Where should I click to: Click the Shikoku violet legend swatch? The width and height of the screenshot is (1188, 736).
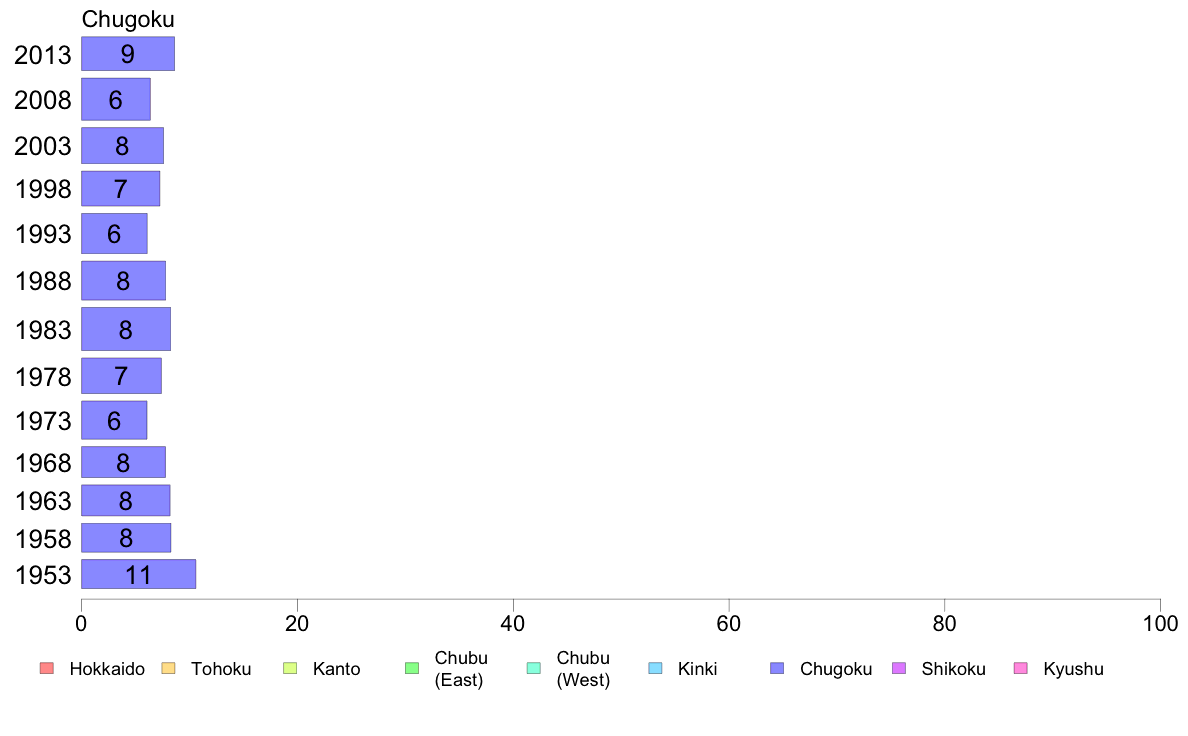pyautogui.click(x=899, y=668)
